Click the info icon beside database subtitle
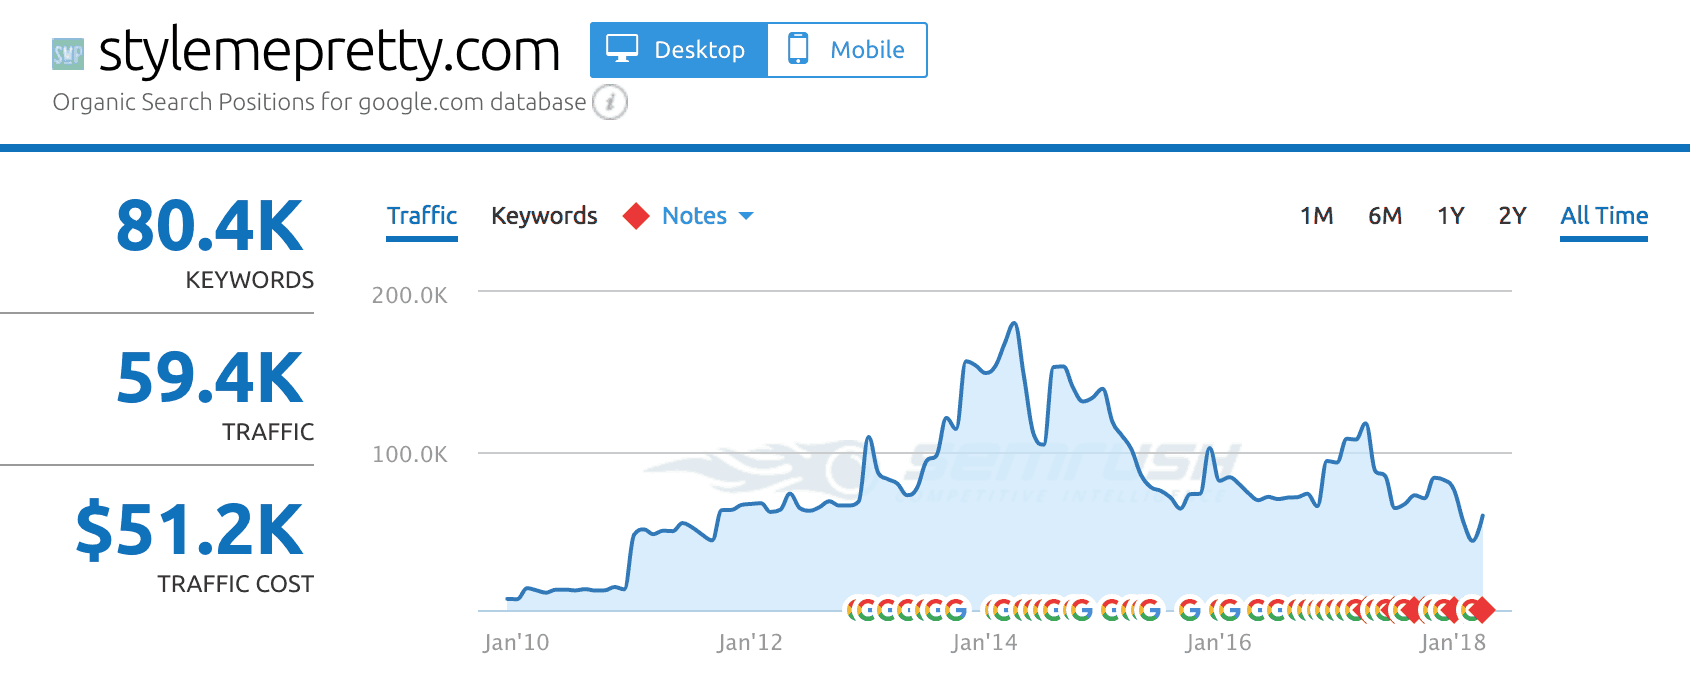The image size is (1690, 688). tap(610, 102)
